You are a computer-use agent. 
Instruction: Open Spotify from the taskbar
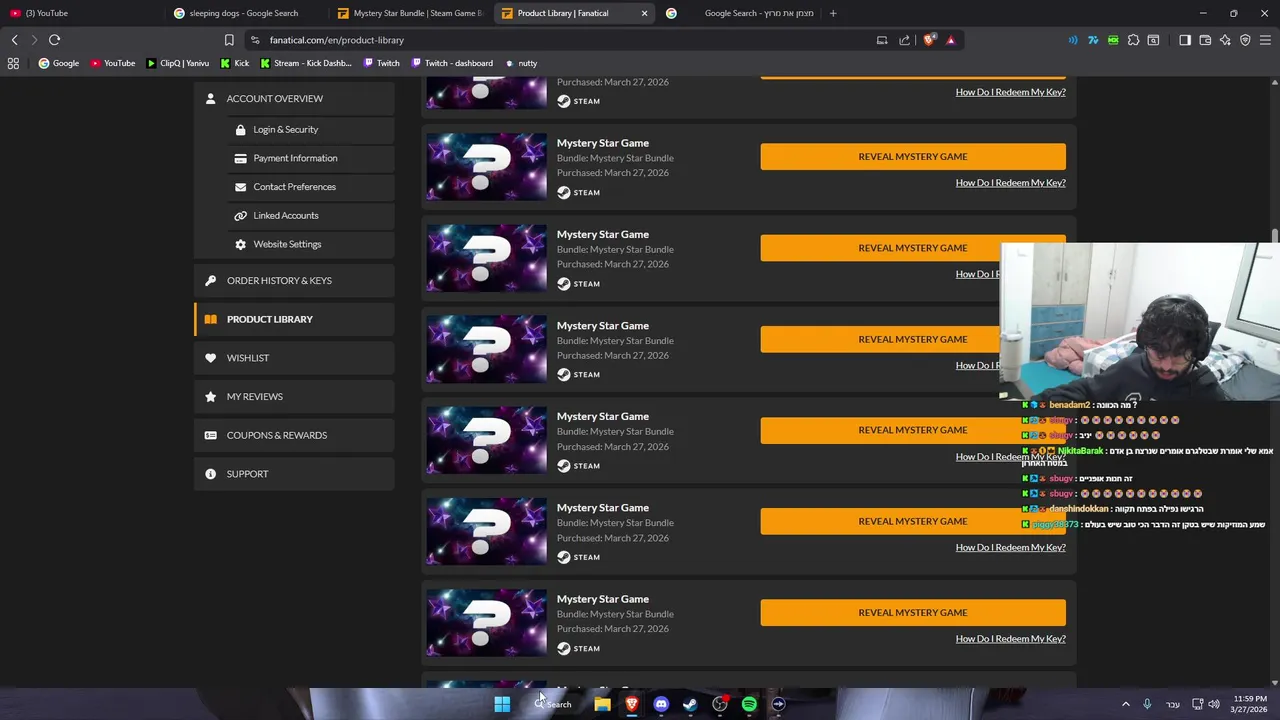(x=749, y=704)
